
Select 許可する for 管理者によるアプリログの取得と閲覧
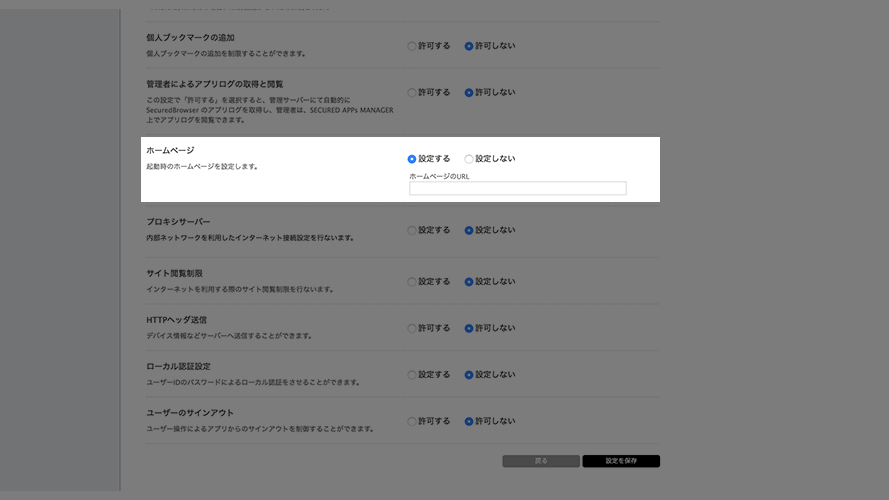pos(412,93)
